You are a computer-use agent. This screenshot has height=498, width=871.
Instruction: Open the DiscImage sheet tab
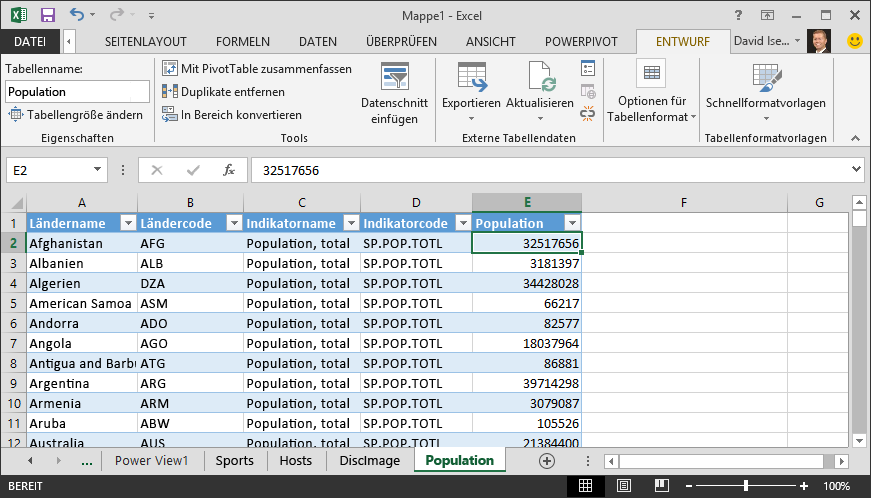click(369, 461)
